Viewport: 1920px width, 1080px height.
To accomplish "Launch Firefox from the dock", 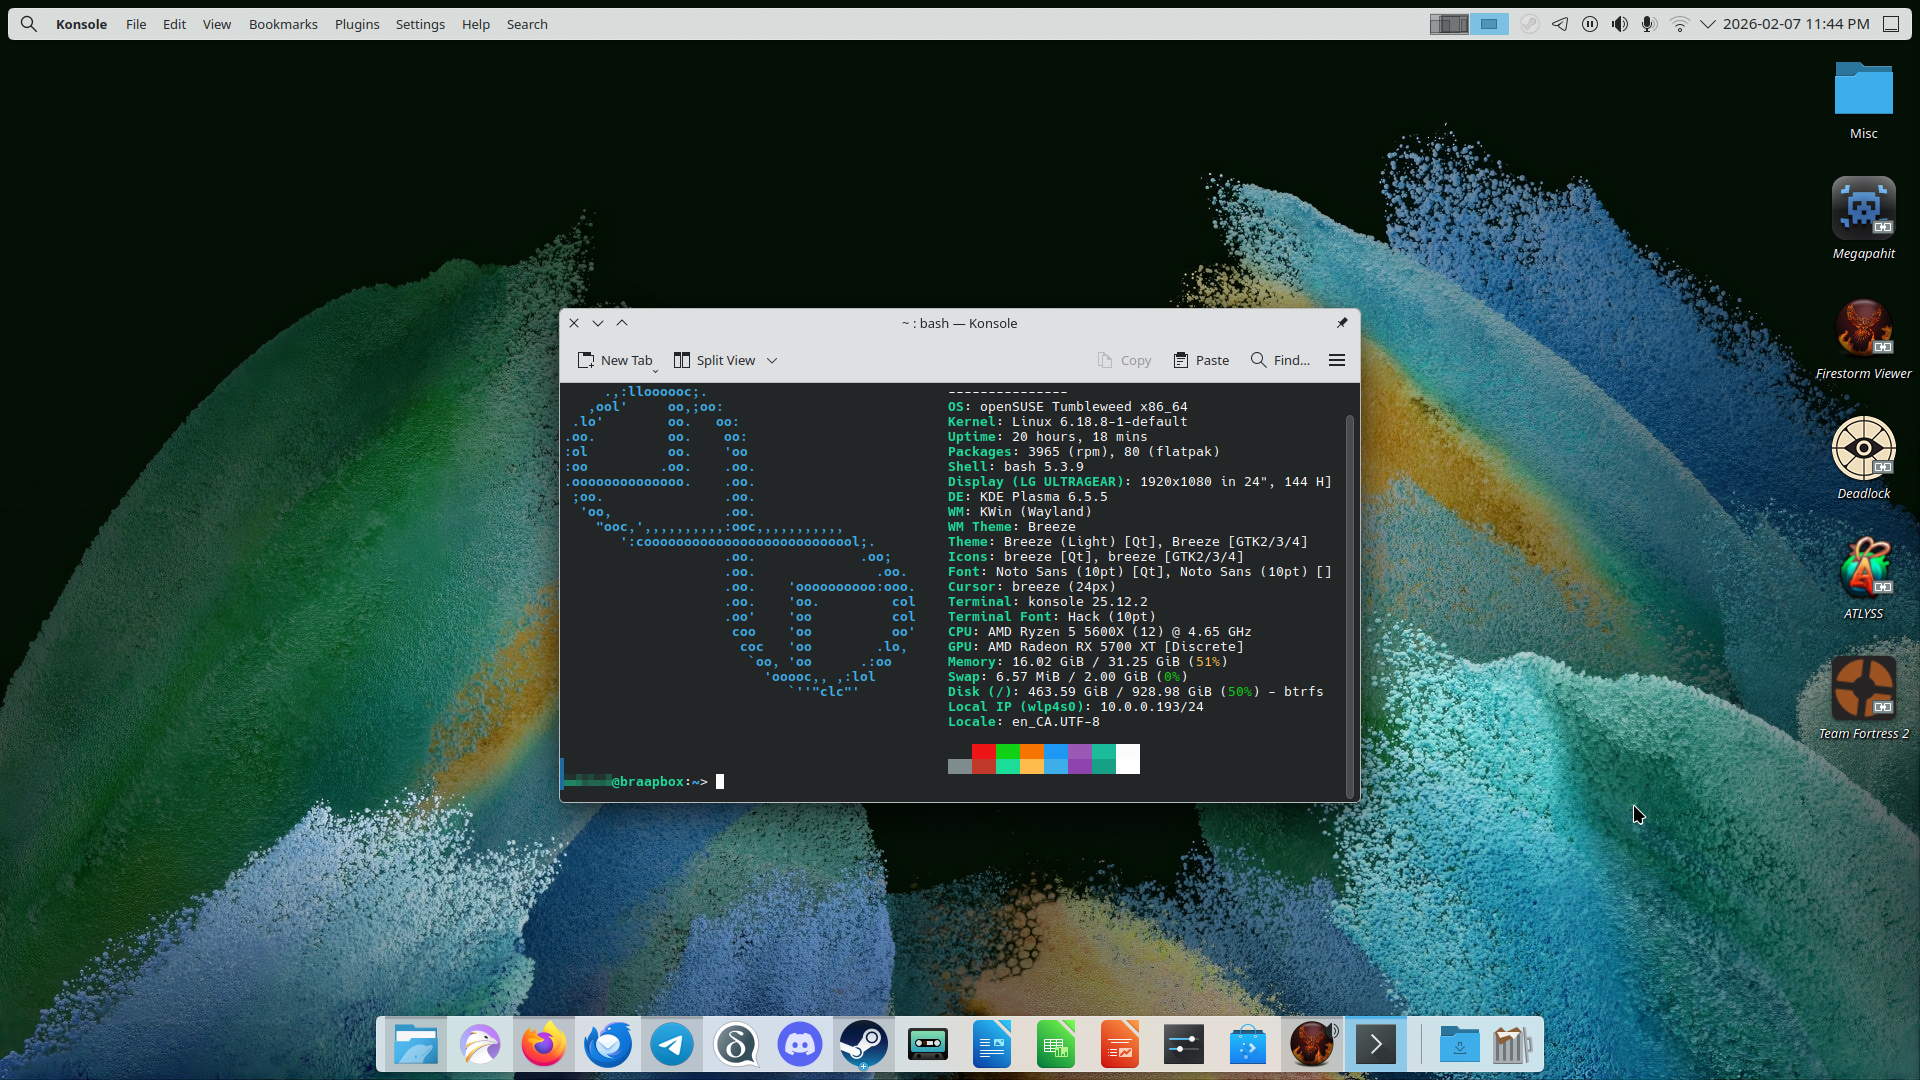I will [x=544, y=1045].
